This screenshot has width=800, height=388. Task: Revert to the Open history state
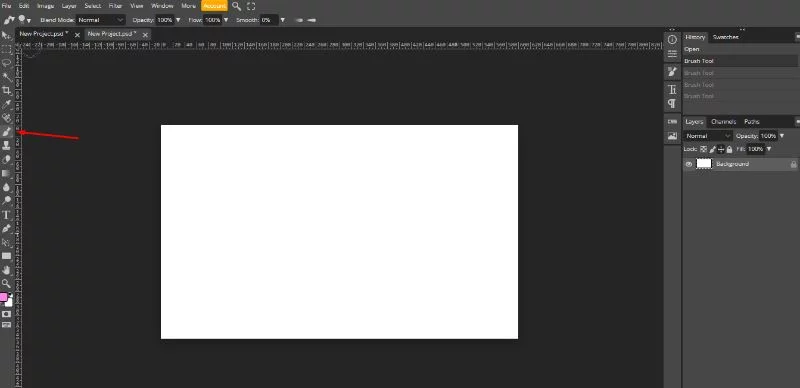point(740,50)
